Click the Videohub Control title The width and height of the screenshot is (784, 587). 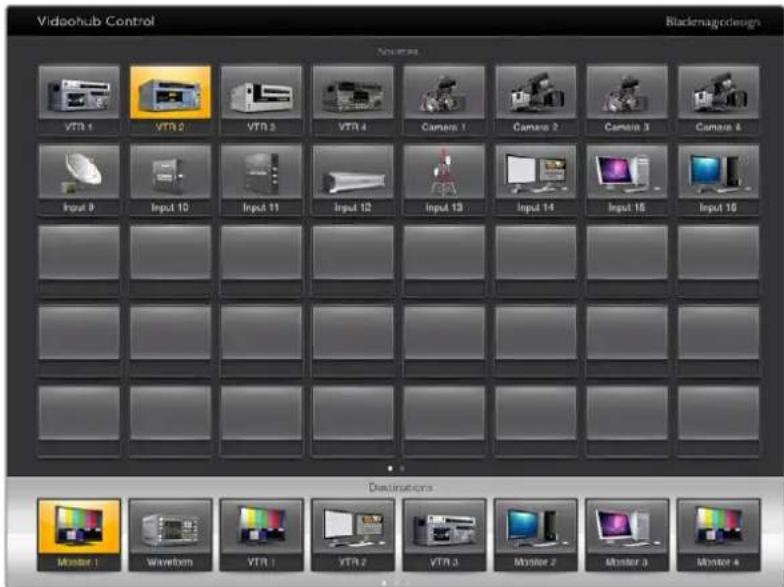click(96, 21)
